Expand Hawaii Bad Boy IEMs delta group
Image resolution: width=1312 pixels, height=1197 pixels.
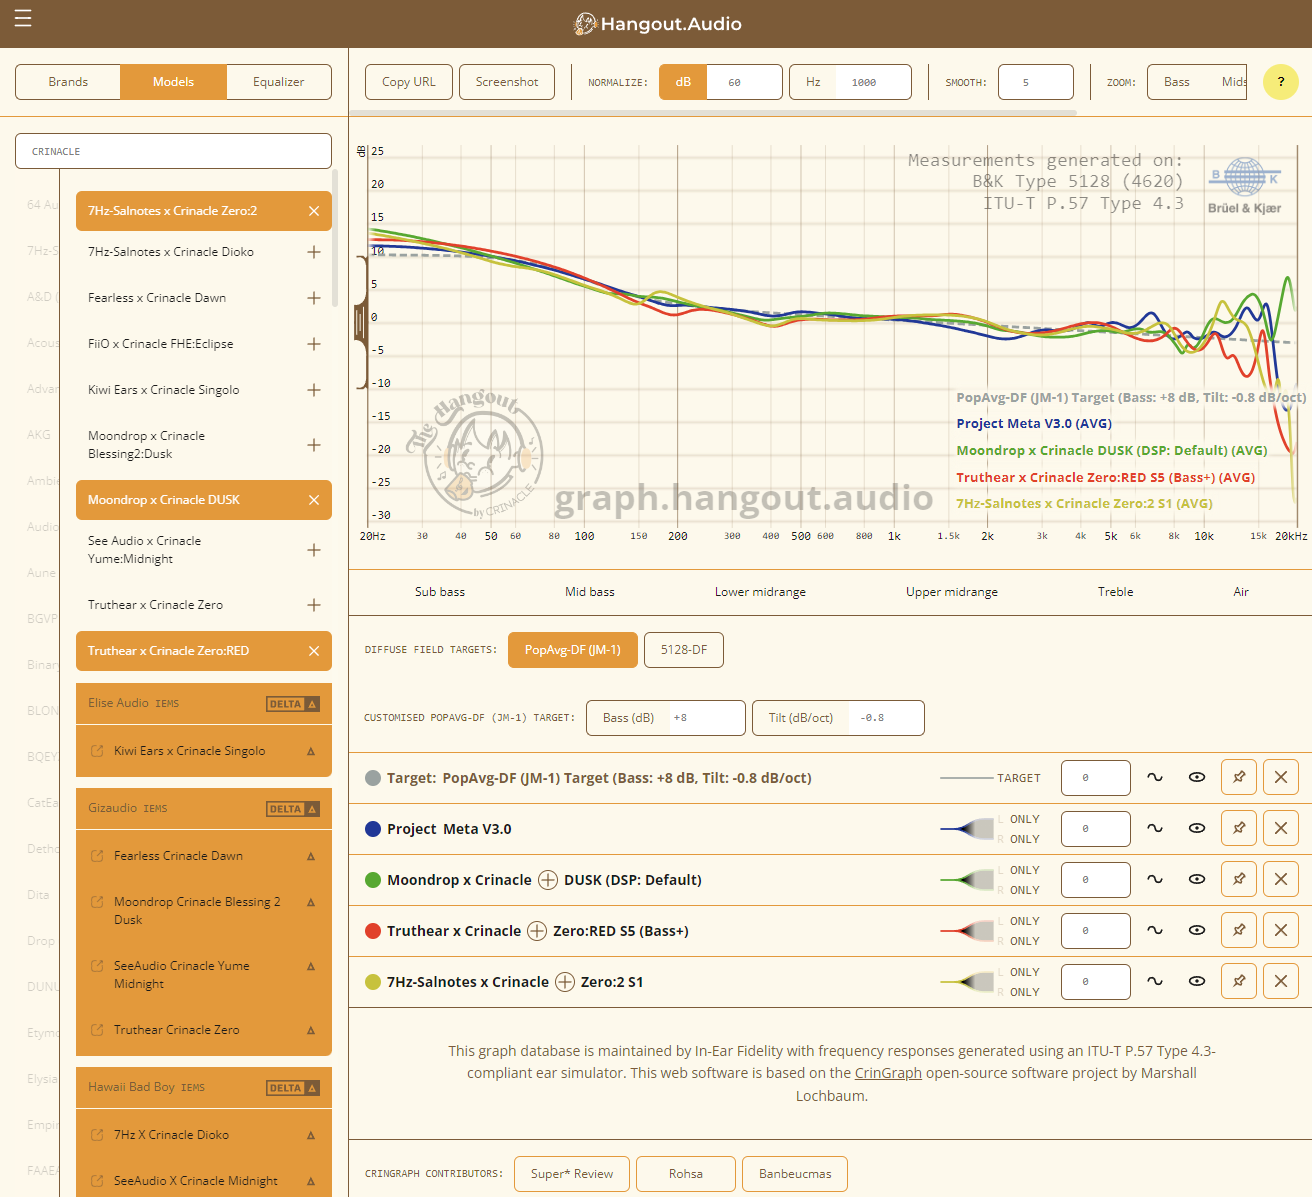pos(204,1087)
